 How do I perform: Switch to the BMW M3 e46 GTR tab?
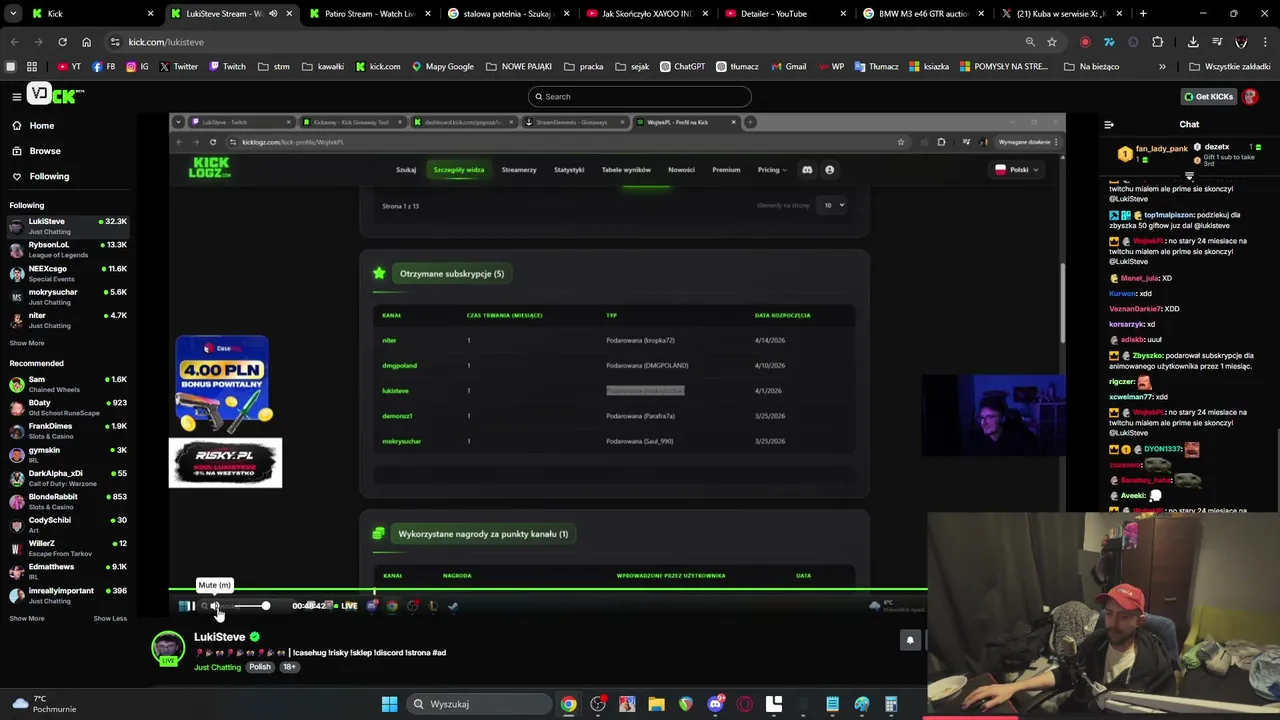[921, 14]
